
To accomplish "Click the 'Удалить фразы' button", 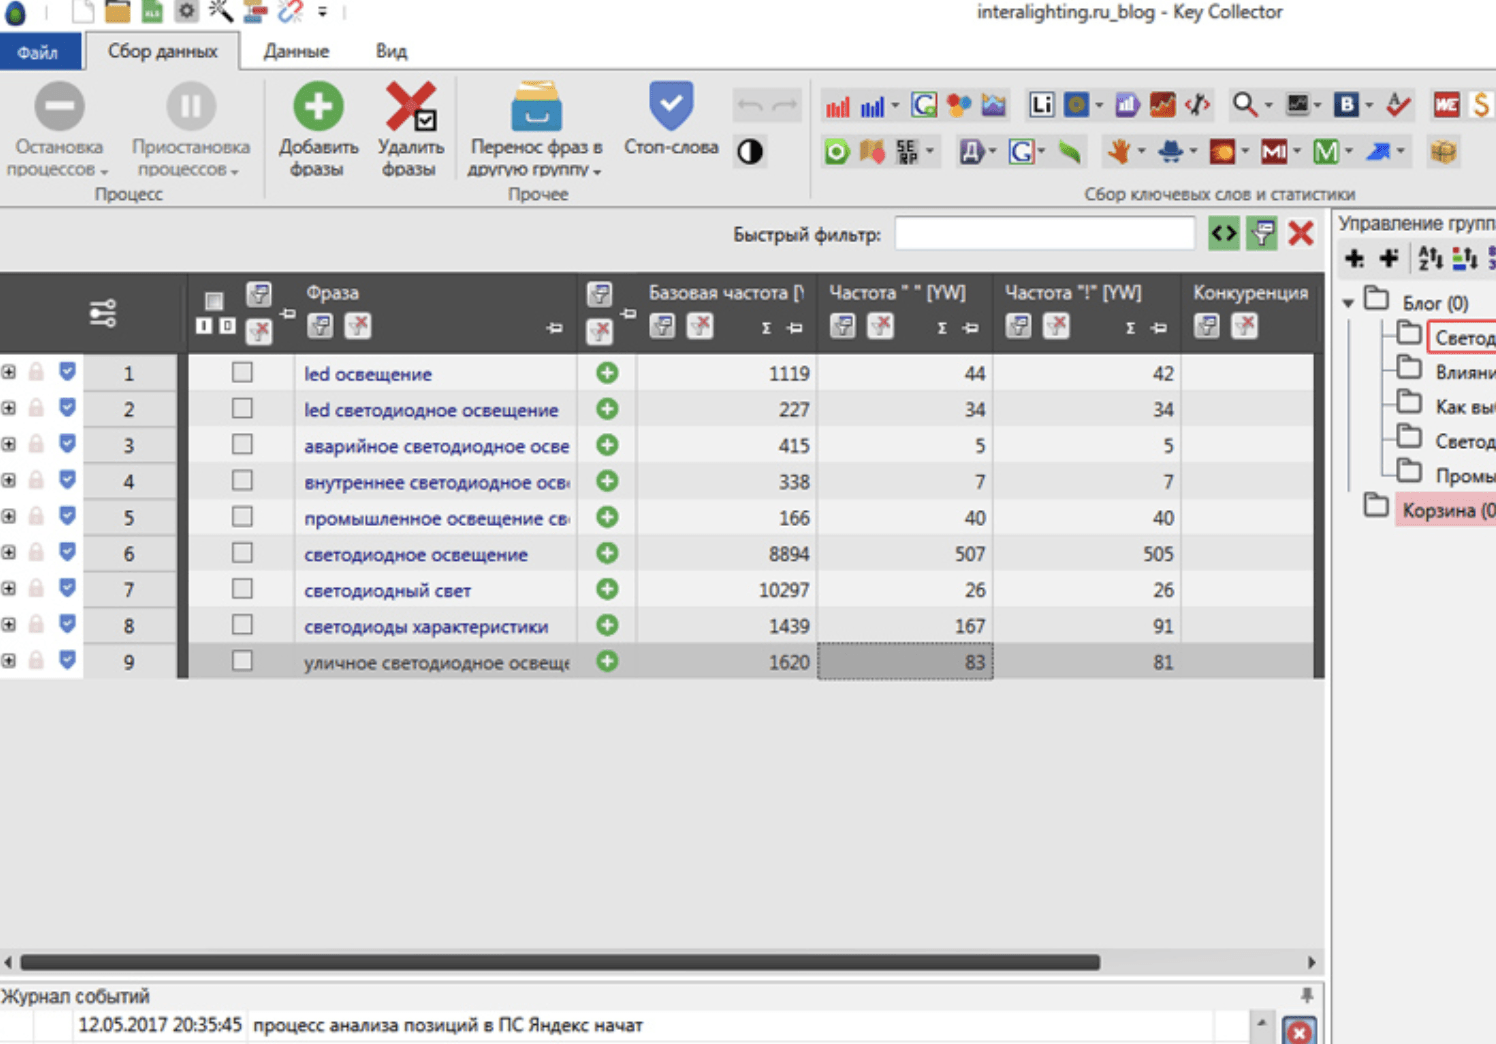I will coord(410,129).
